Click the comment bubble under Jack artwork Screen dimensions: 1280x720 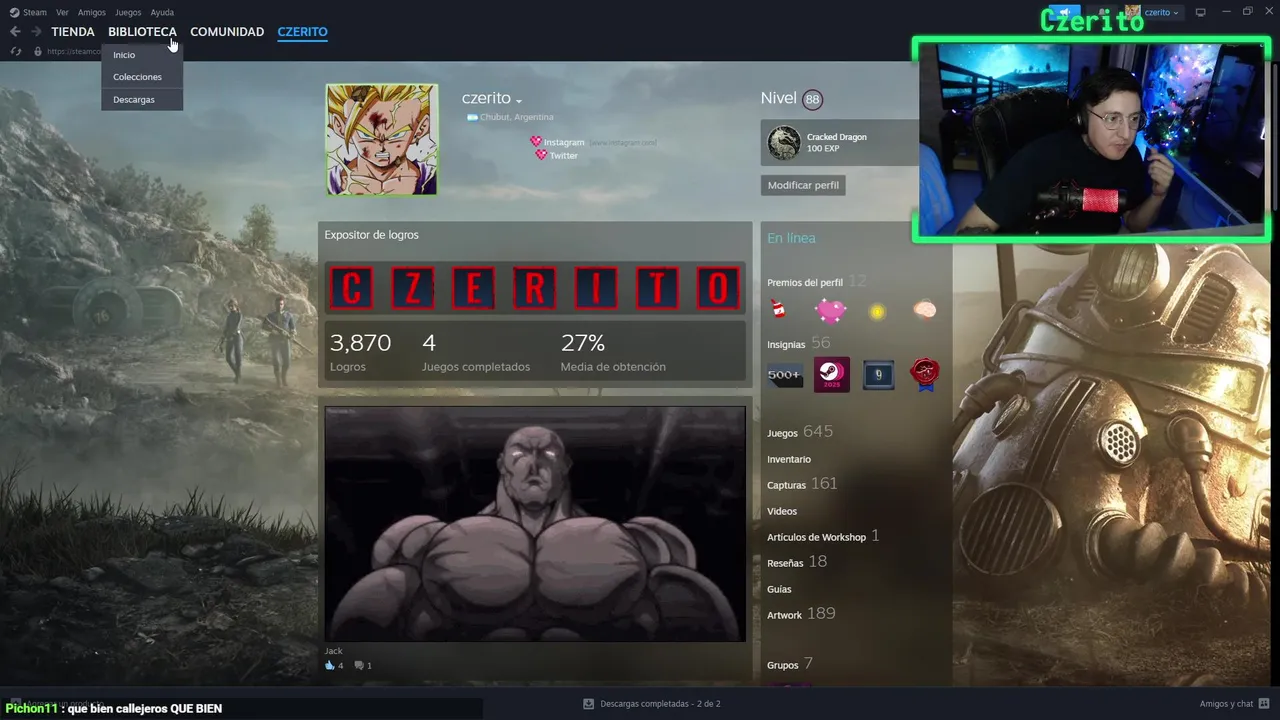point(359,665)
